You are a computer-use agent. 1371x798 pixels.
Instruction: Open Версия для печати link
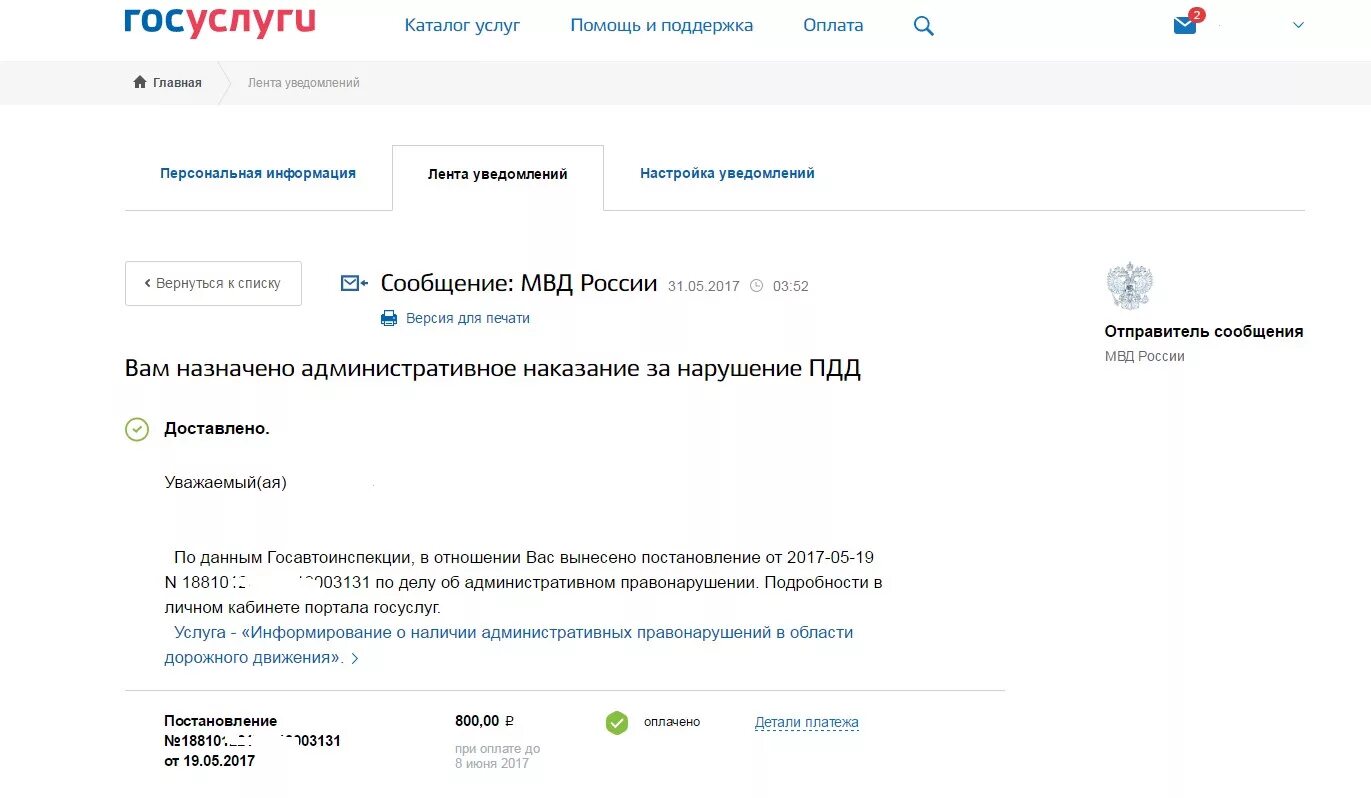click(x=468, y=318)
